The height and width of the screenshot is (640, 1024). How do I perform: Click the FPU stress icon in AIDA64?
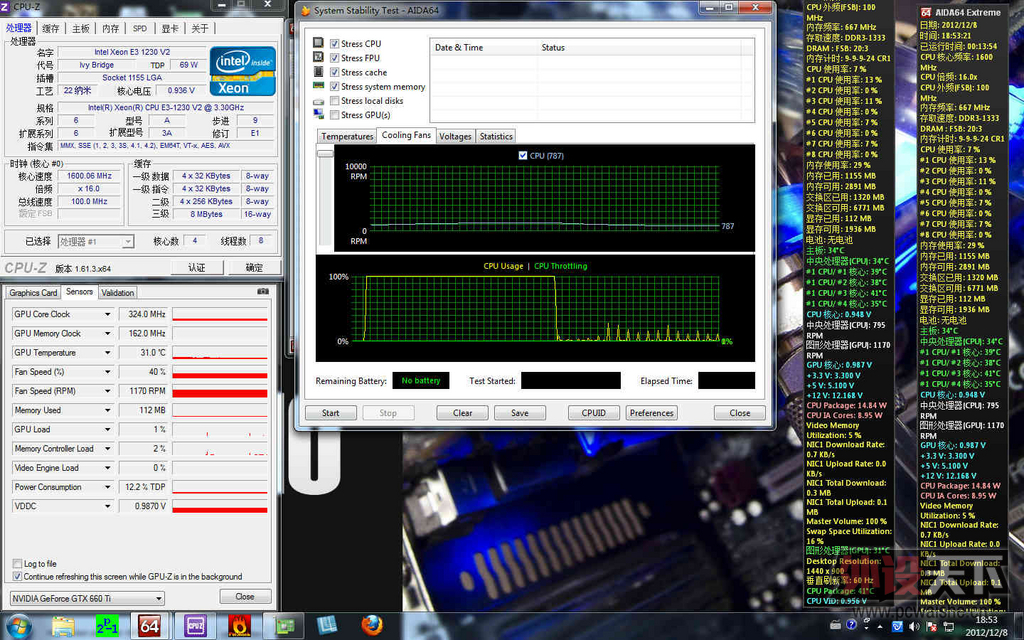pyautogui.click(x=318, y=57)
